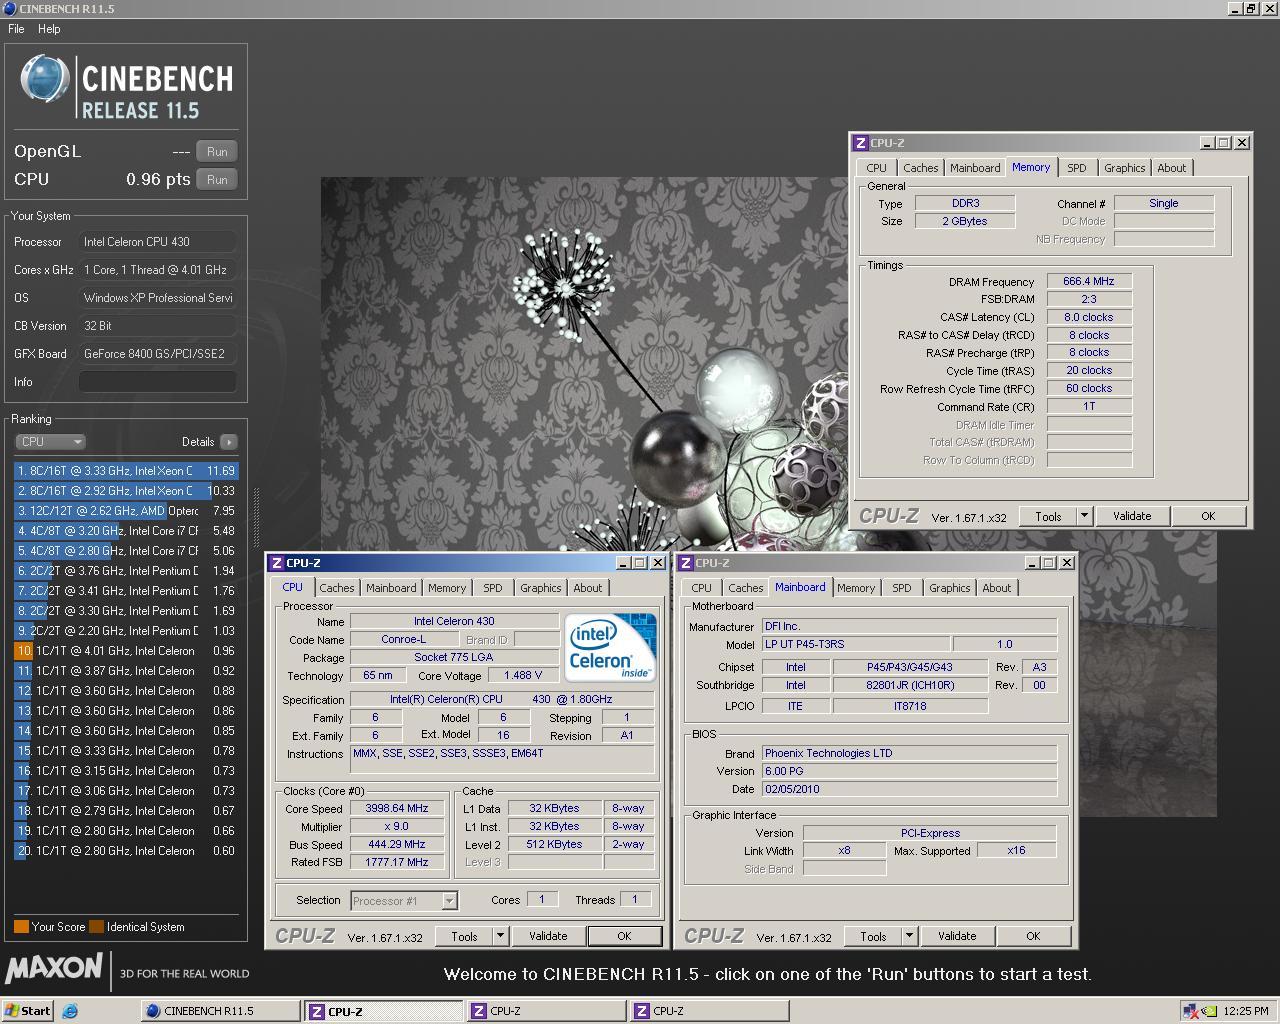1280x1024 pixels.
Task: Select Mainboard tab in CPU-Z Memory window
Action: pyautogui.click(x=975, y=168)
